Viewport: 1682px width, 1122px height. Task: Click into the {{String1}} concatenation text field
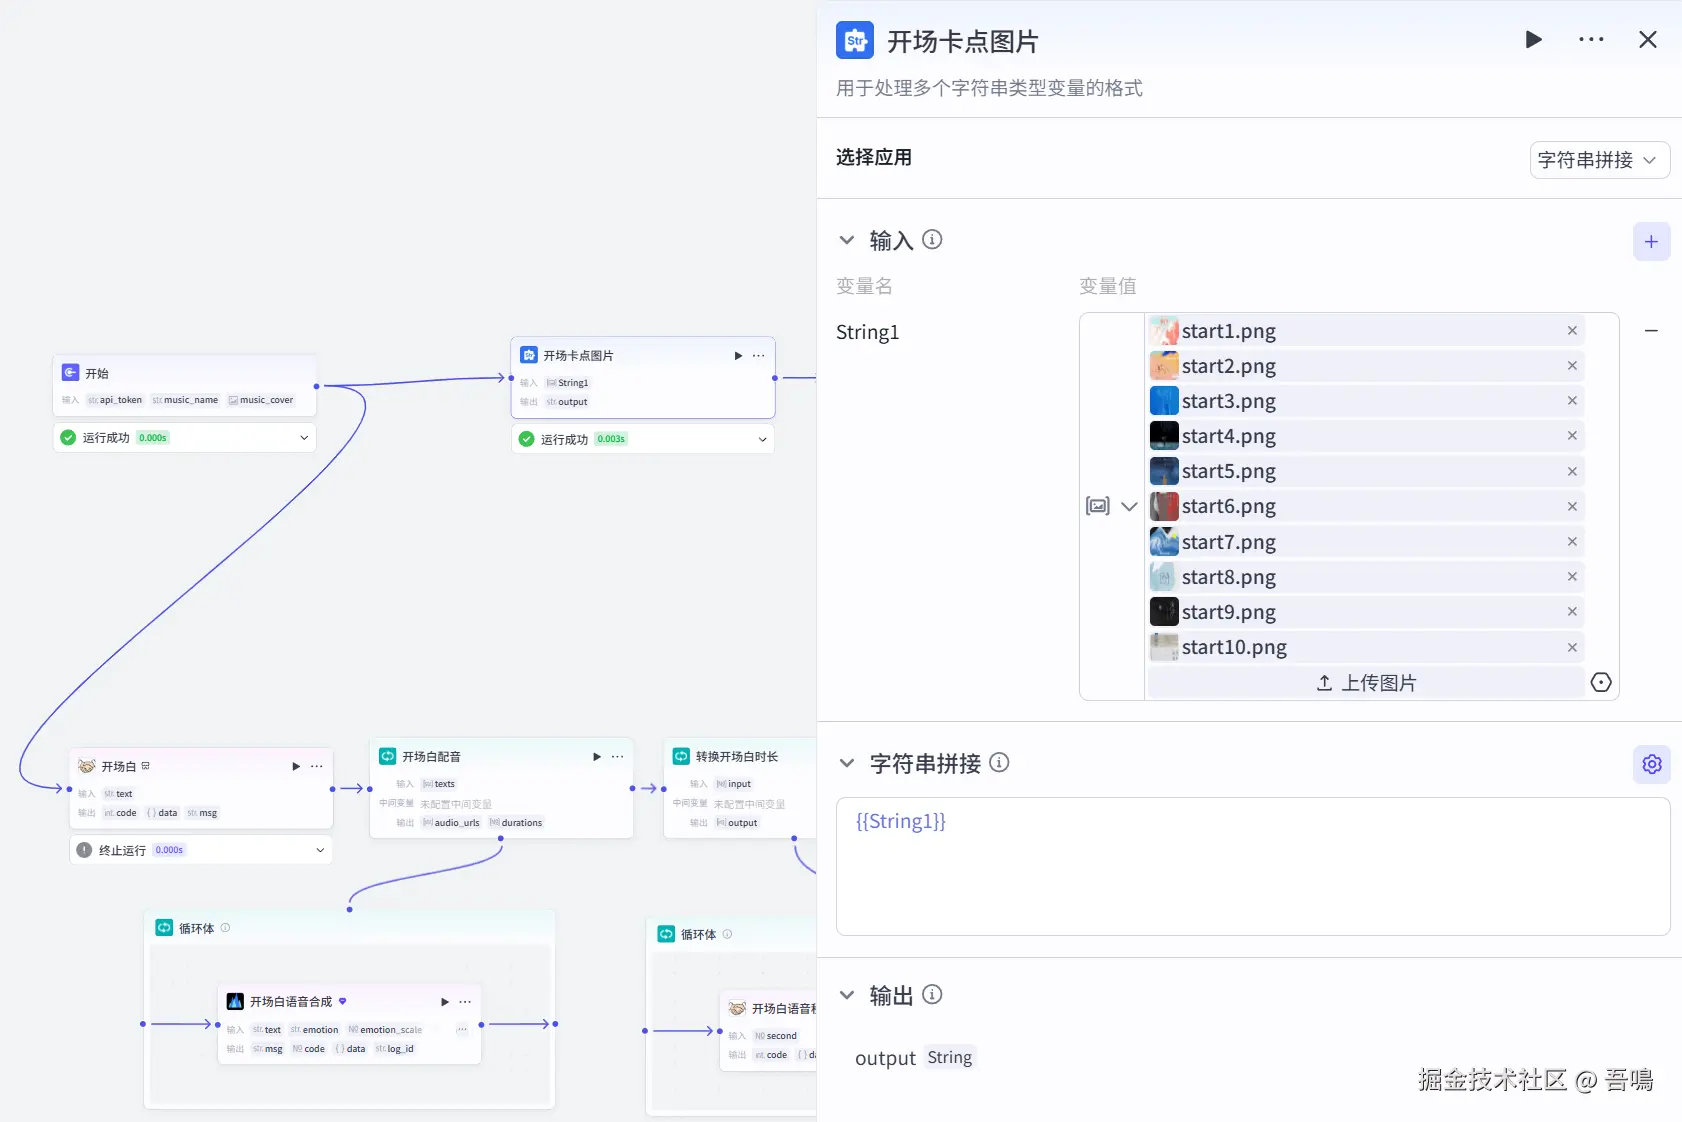(x=1253, y=866)
